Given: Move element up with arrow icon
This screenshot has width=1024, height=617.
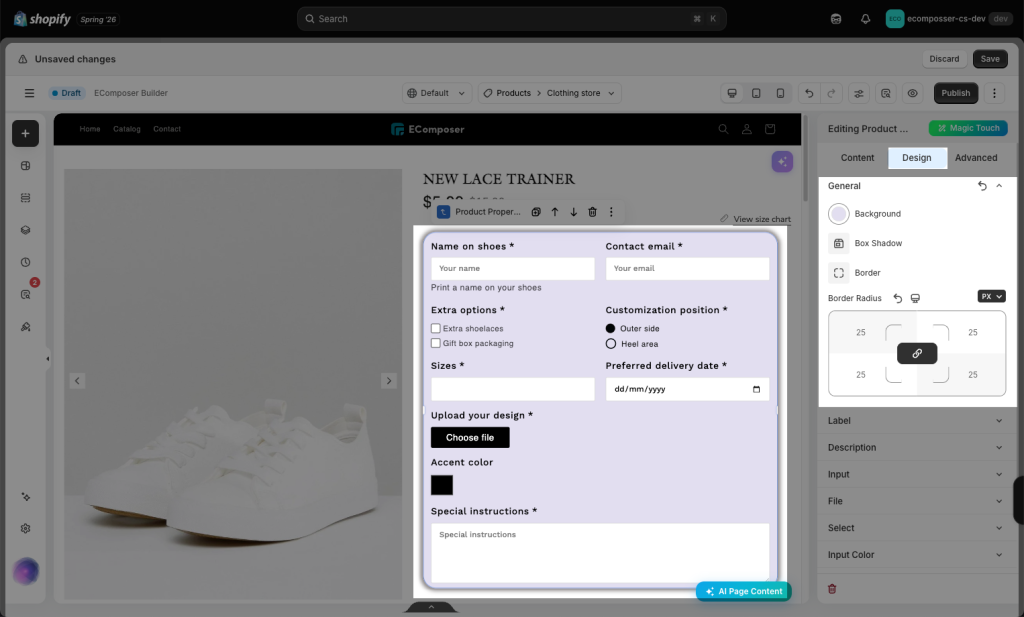Looking at the screenshot, I should [554, 212].
